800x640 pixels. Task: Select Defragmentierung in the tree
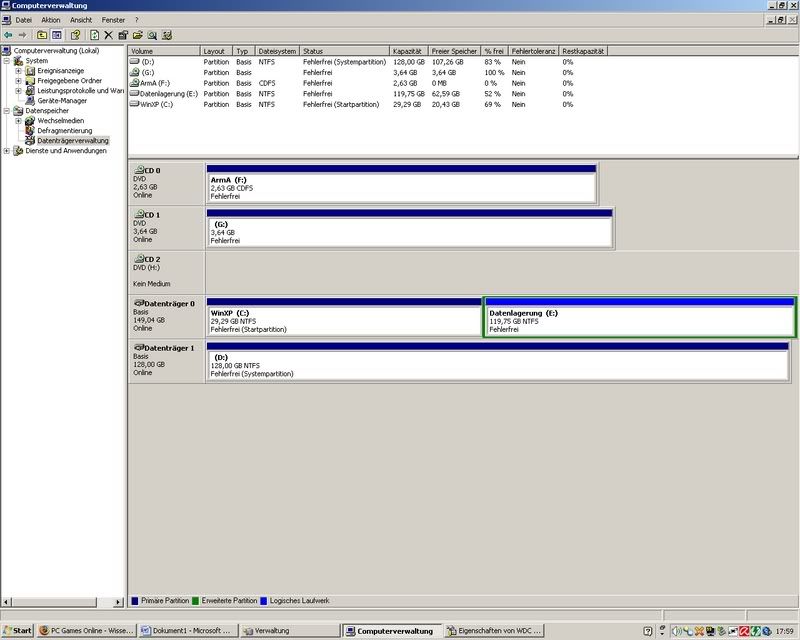[64, 131]
